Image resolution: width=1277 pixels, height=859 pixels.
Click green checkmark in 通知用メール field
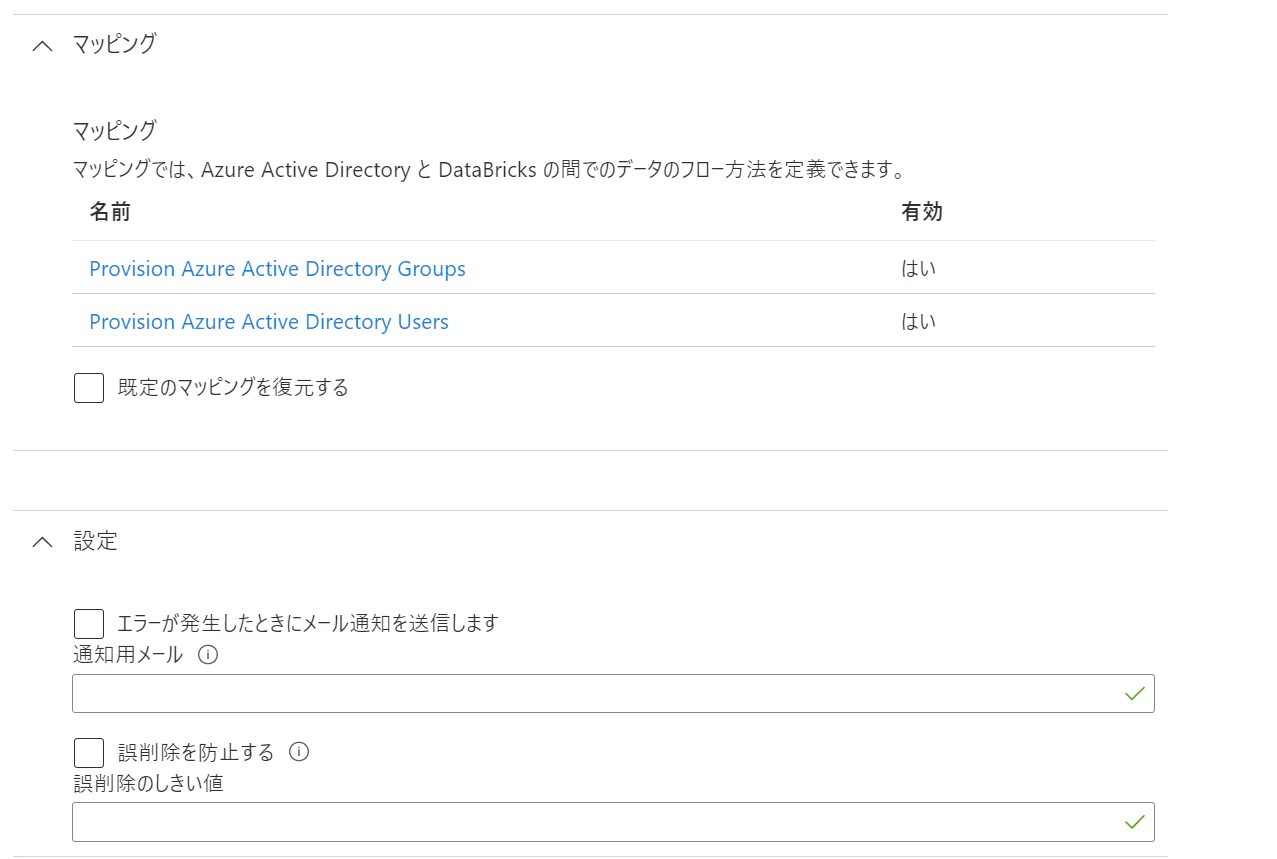click(1134, 694)
